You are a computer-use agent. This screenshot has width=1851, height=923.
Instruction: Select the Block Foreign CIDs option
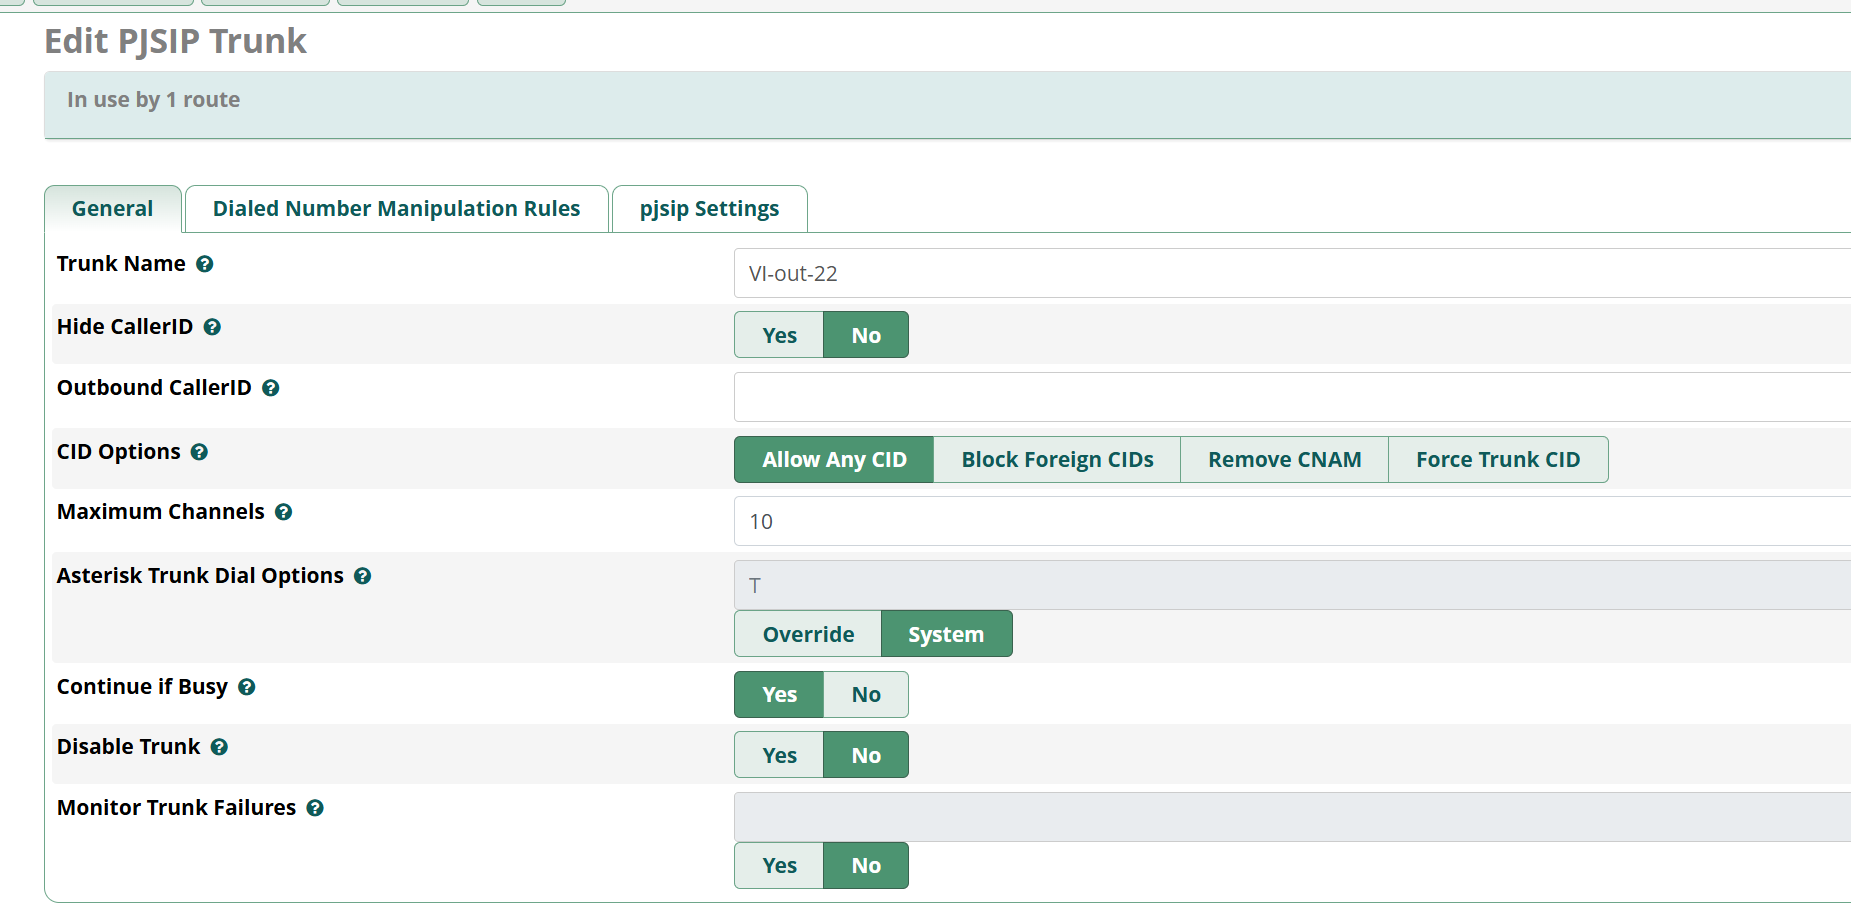point(1057,460)
